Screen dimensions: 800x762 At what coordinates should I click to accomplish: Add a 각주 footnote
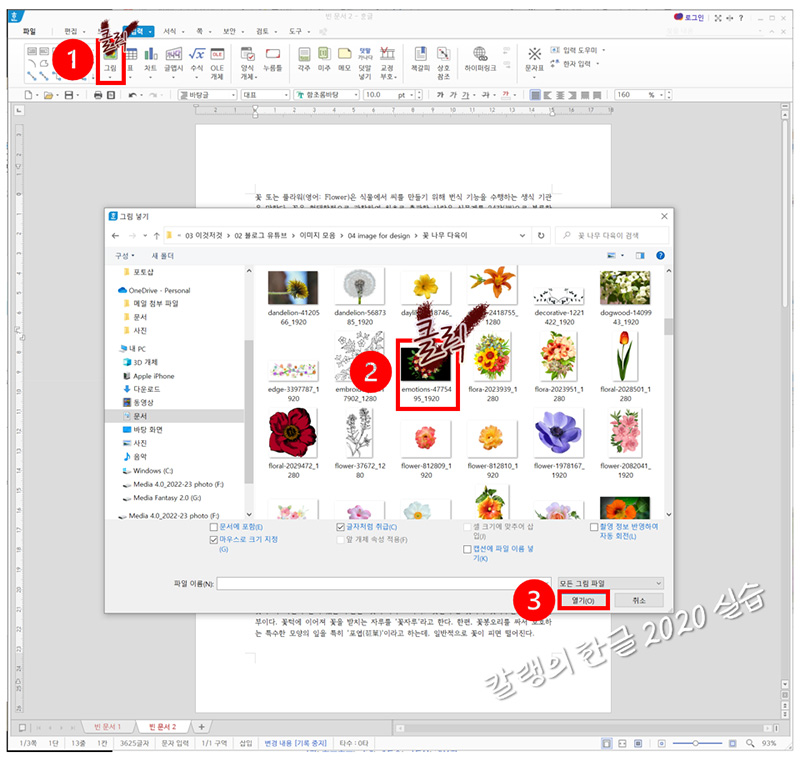[x=304, y=60]
